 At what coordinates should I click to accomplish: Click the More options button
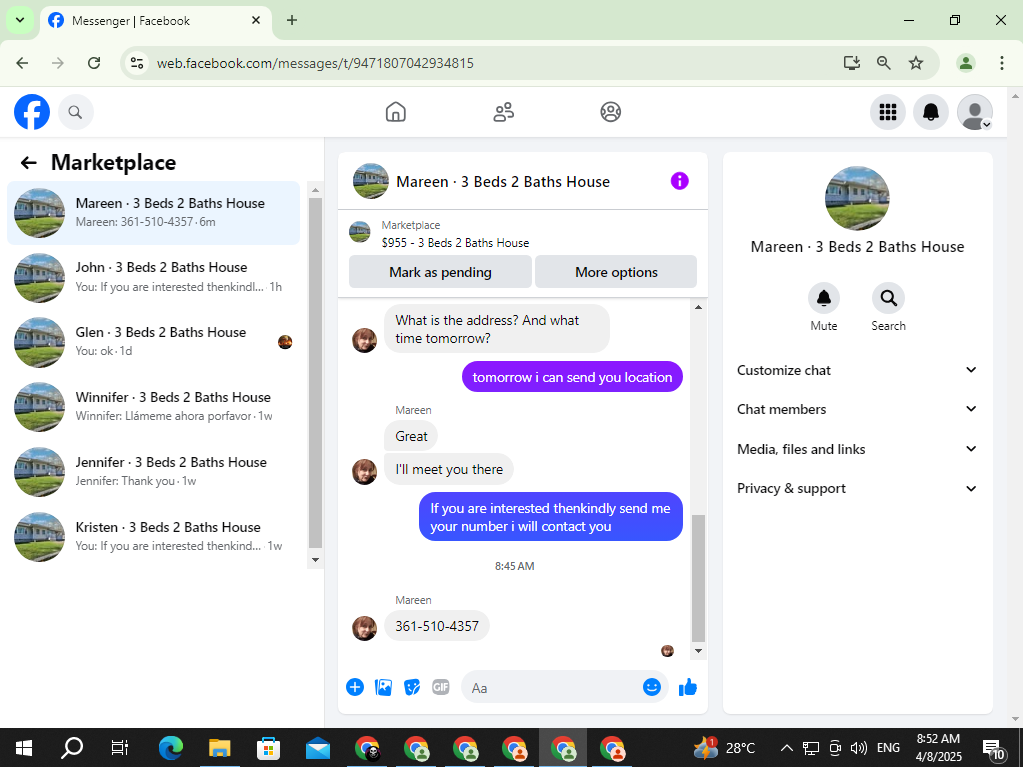[x=616, y=272]
